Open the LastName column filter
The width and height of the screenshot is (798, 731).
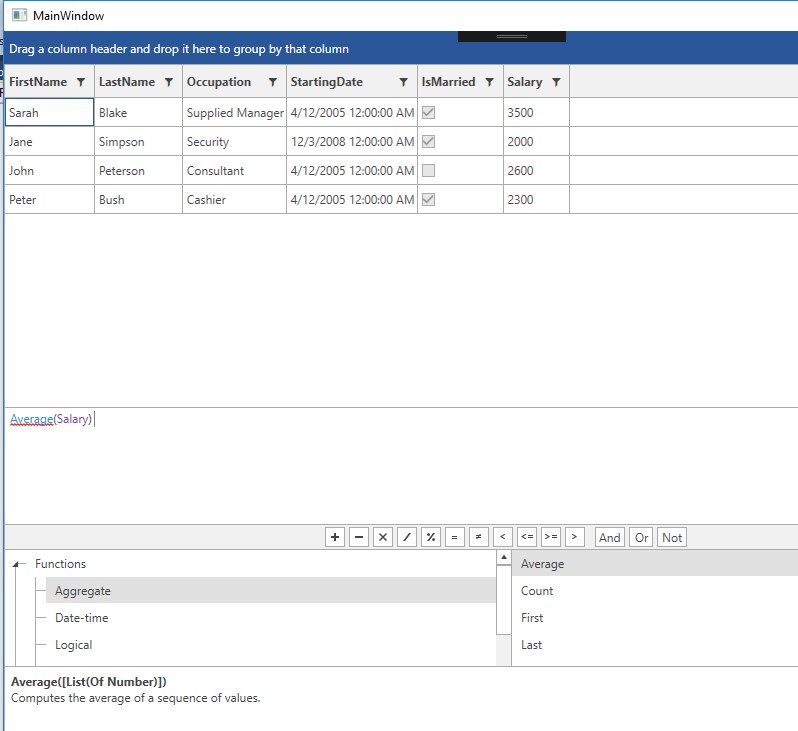[x=169, y=82]
